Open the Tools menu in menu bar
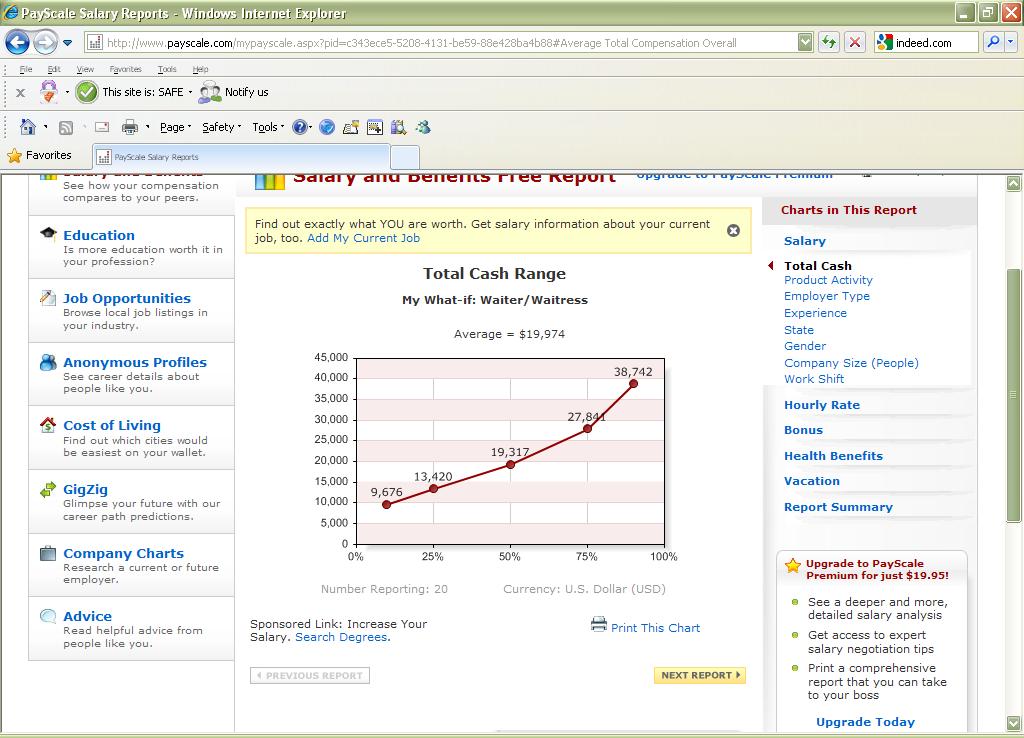This screenshot has height=738, width=1024. point(167,69)
